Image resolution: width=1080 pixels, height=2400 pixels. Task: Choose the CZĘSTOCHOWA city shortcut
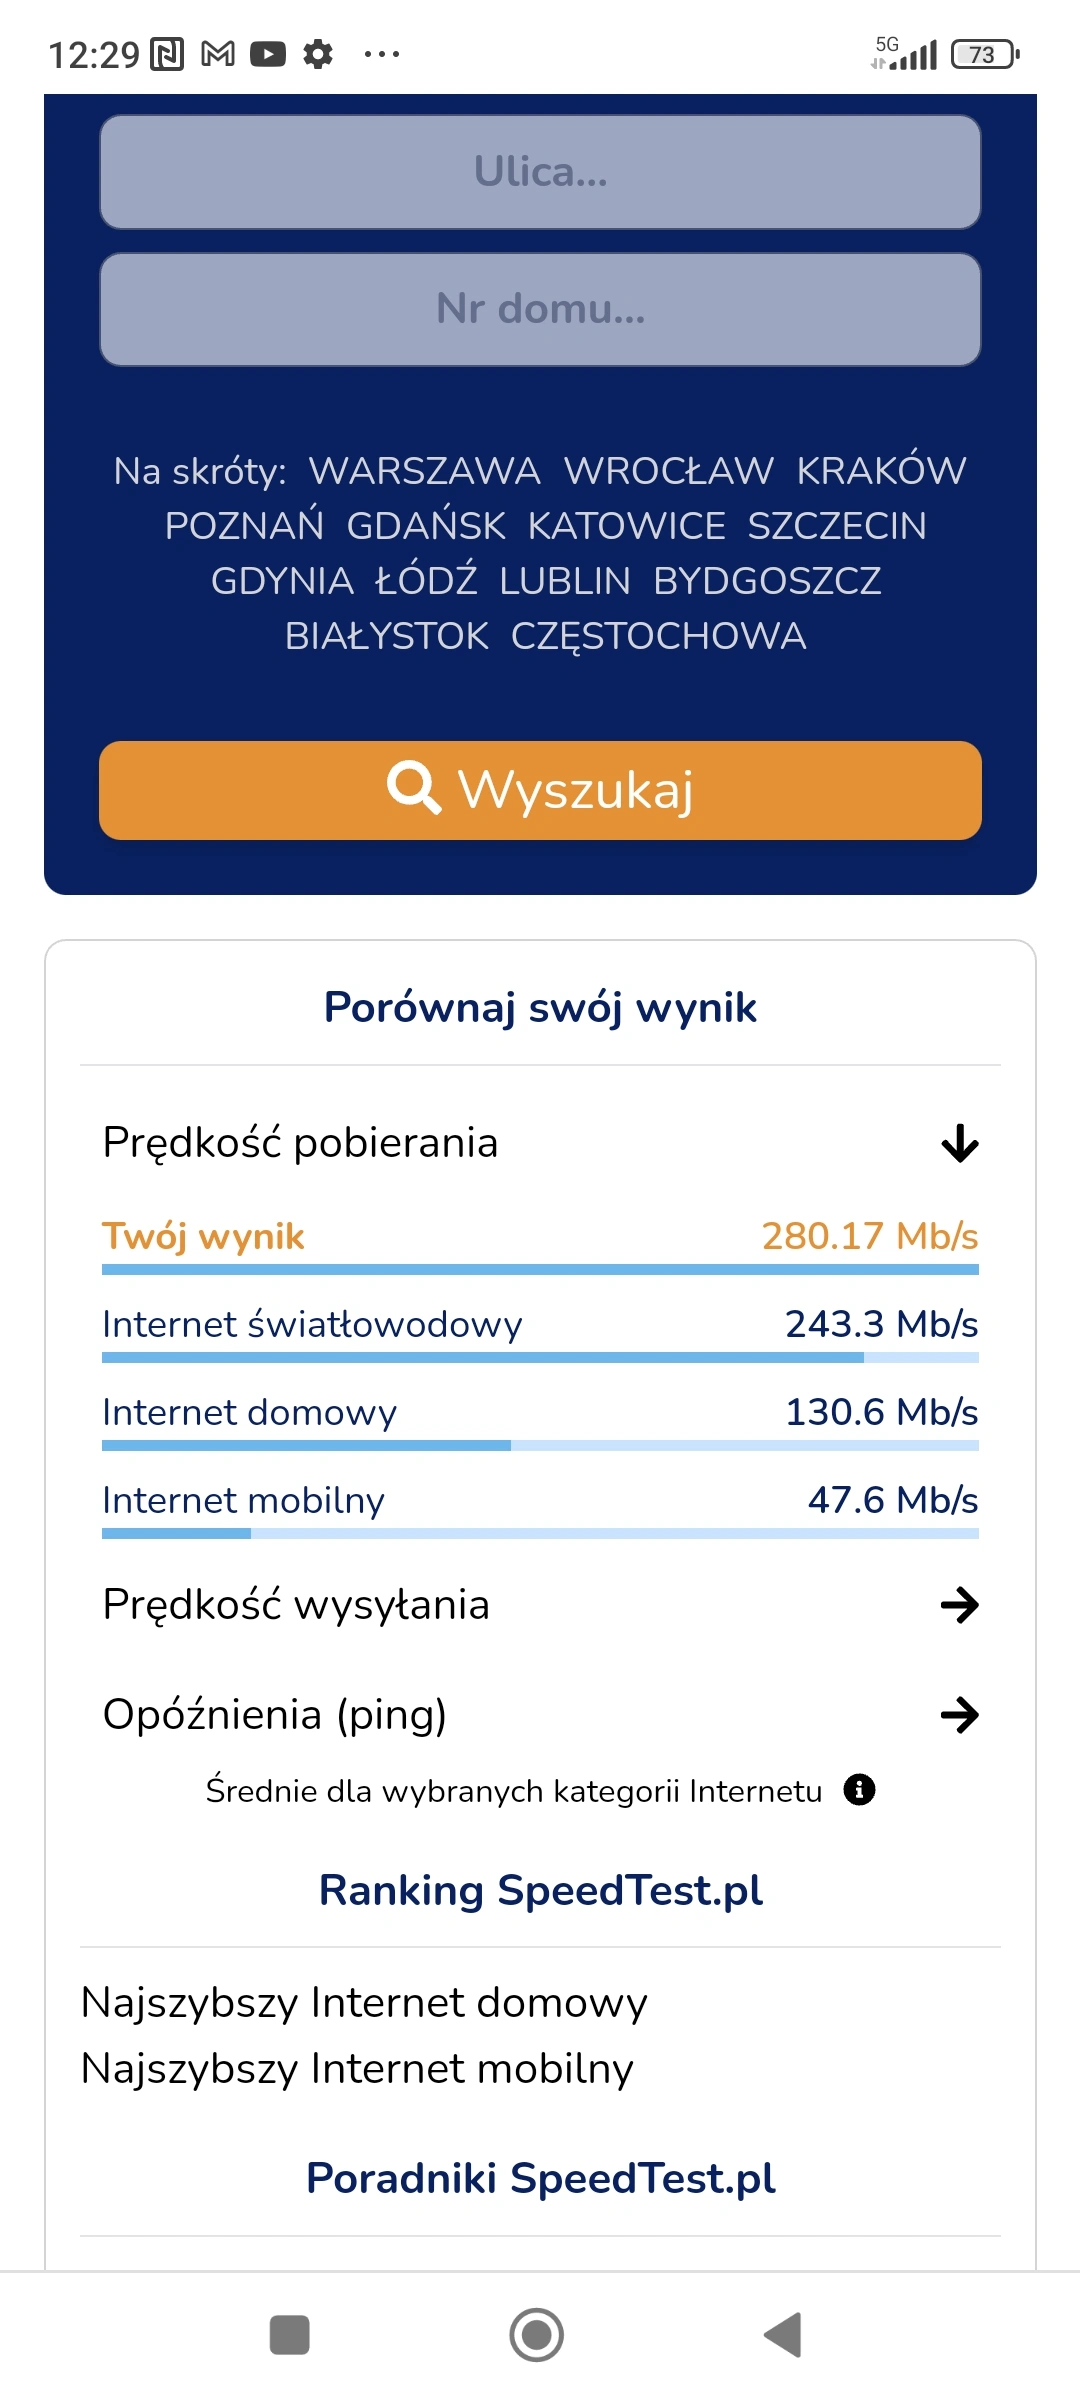pyautogui.click(x=658, y=636)
